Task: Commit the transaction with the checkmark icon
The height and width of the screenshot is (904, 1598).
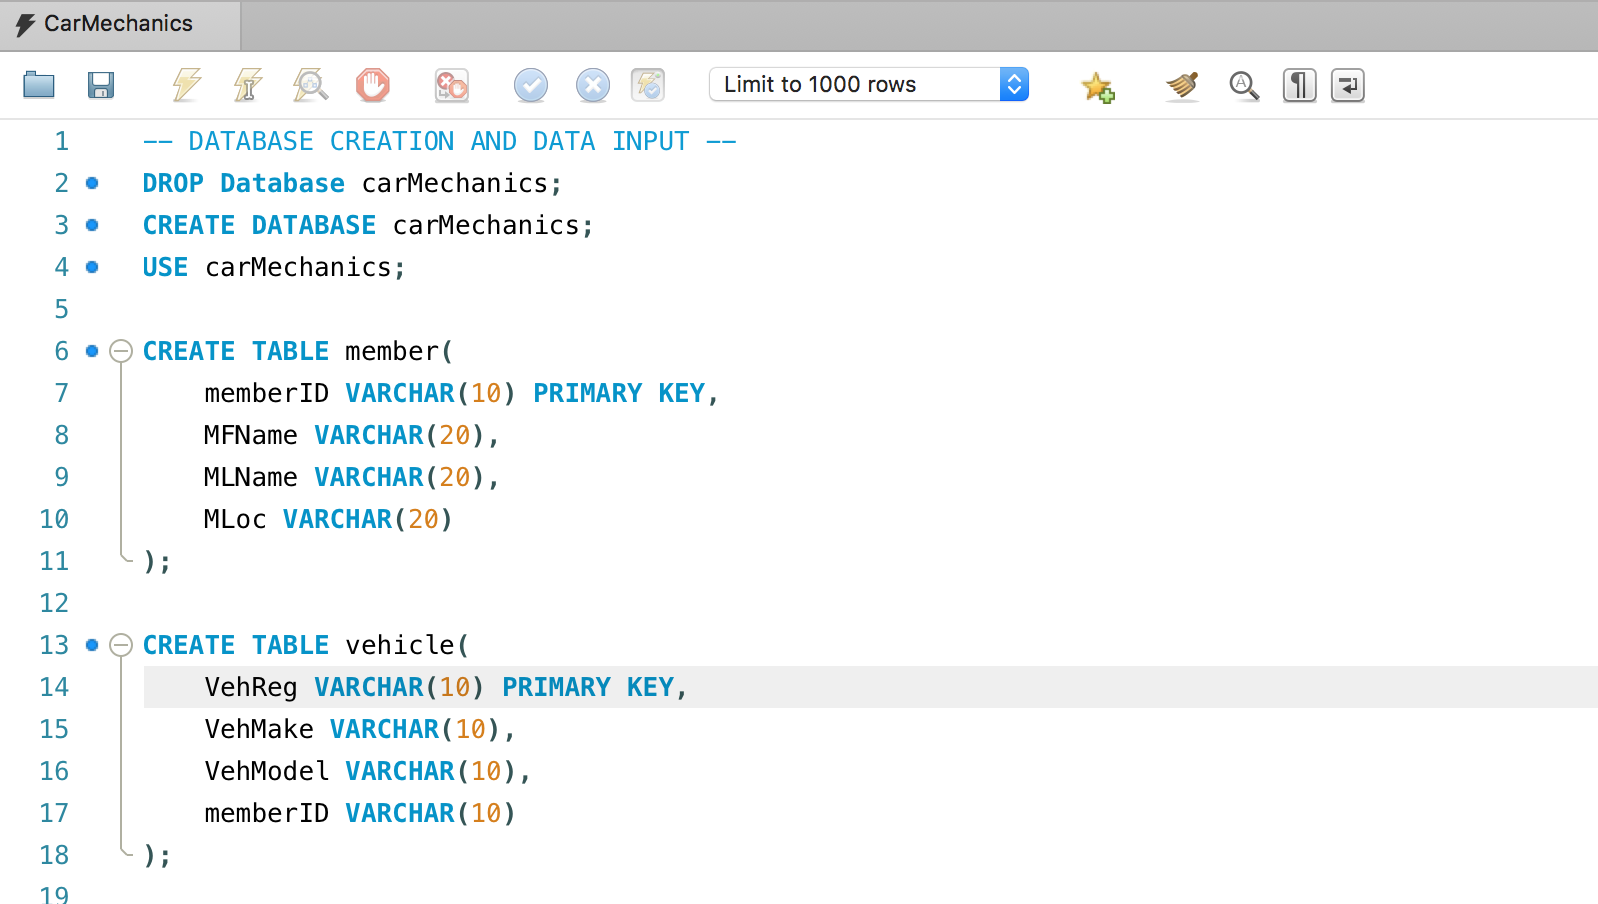Action: (530, 85)
